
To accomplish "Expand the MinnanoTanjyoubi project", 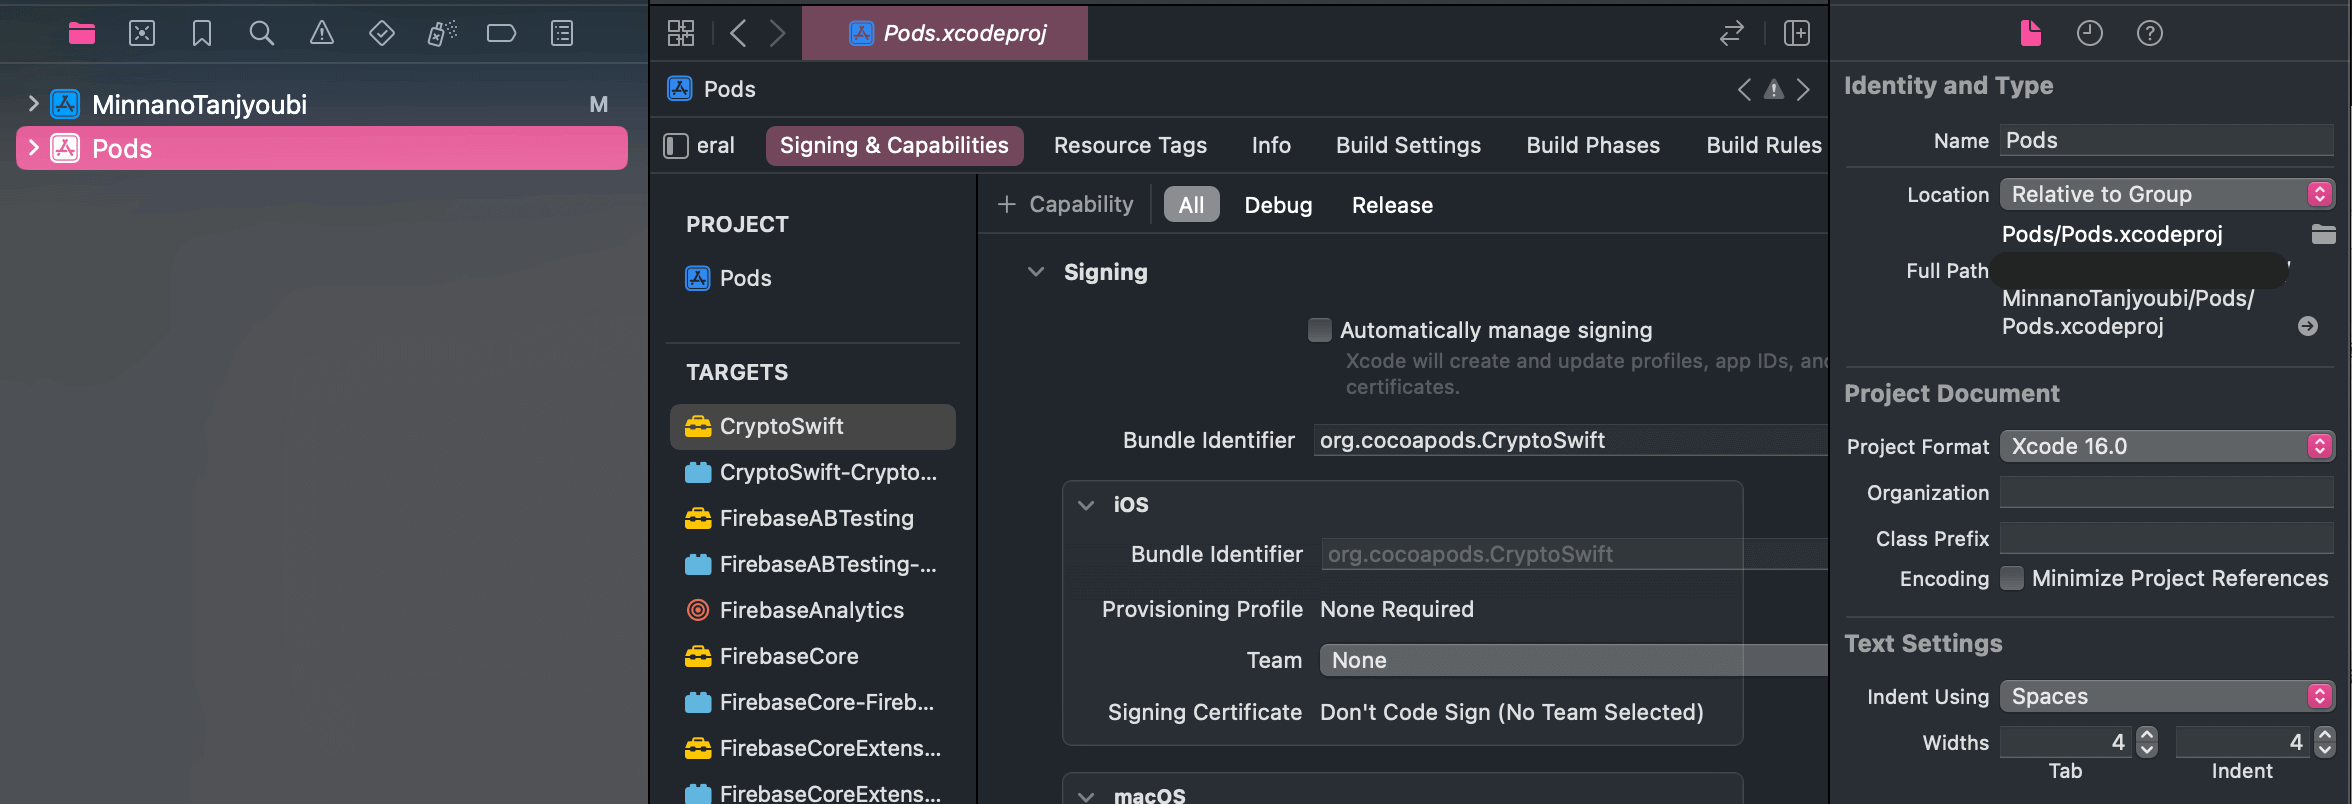I will (33, 103).
